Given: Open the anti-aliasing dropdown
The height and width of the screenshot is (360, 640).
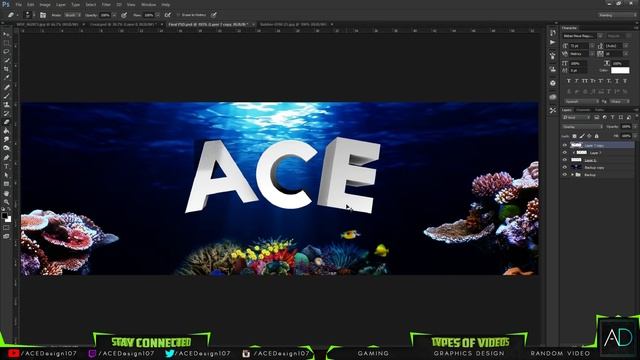Looking at the screenshot, I should point(620,101).
